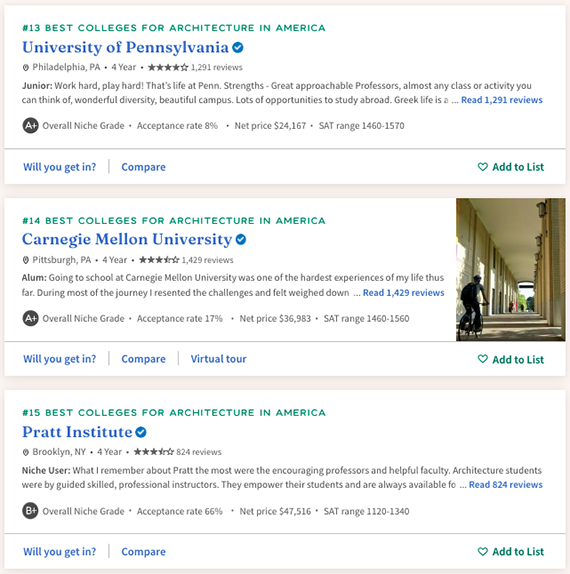The height and width of the screenshot is (574, 570).
Task: Open Virtual tour for Carnegie Mellon
Action: (x=219, y=359)
